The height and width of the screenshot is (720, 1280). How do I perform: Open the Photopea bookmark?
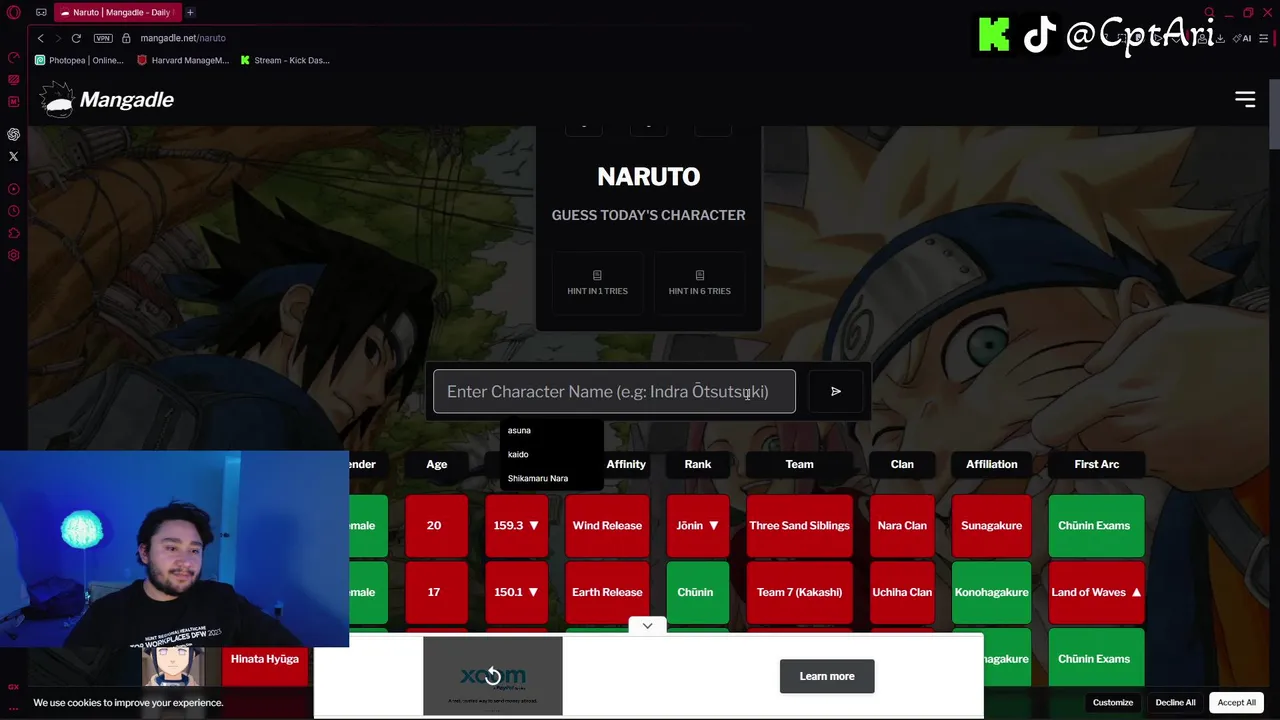coord(79,60)
